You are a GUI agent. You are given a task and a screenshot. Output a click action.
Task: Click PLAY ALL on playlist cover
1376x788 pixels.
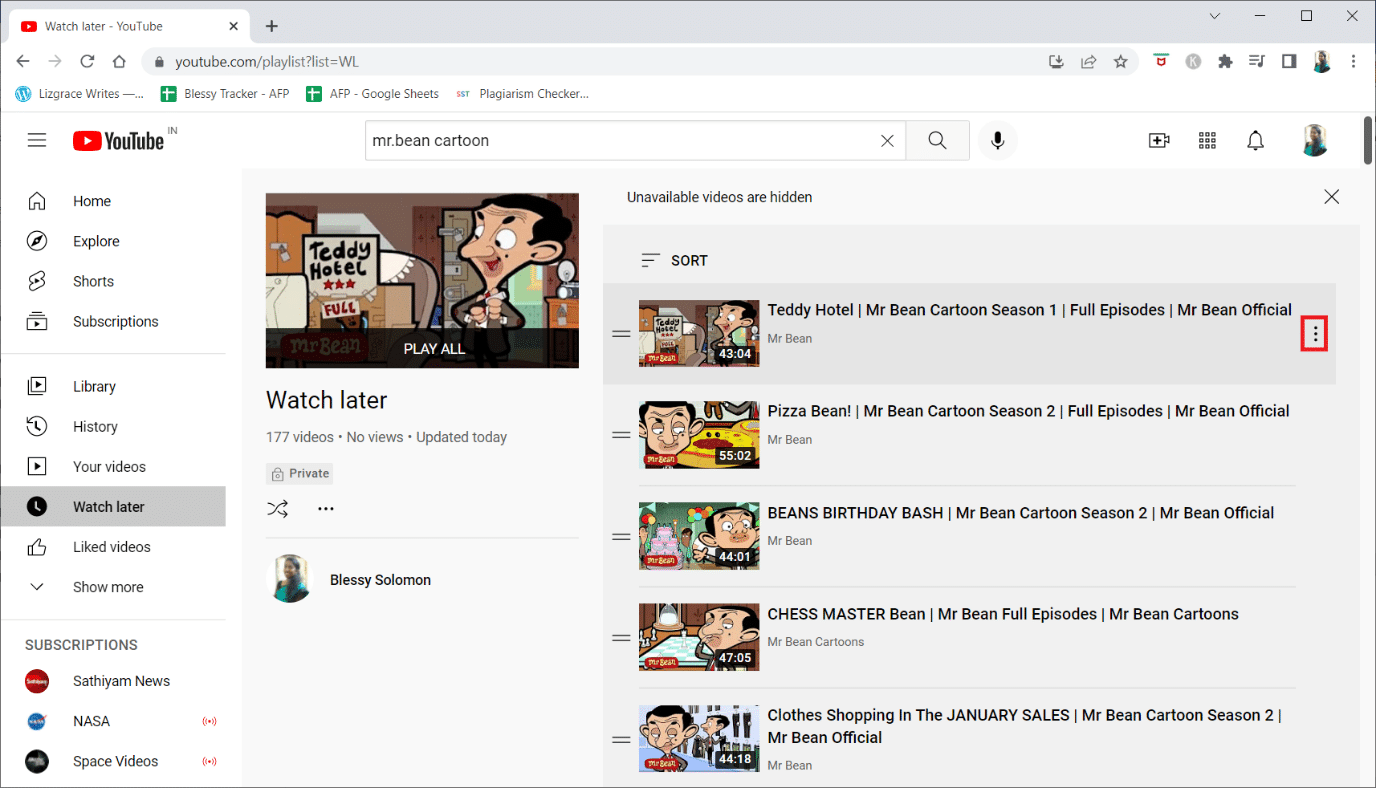pos(433,349)
